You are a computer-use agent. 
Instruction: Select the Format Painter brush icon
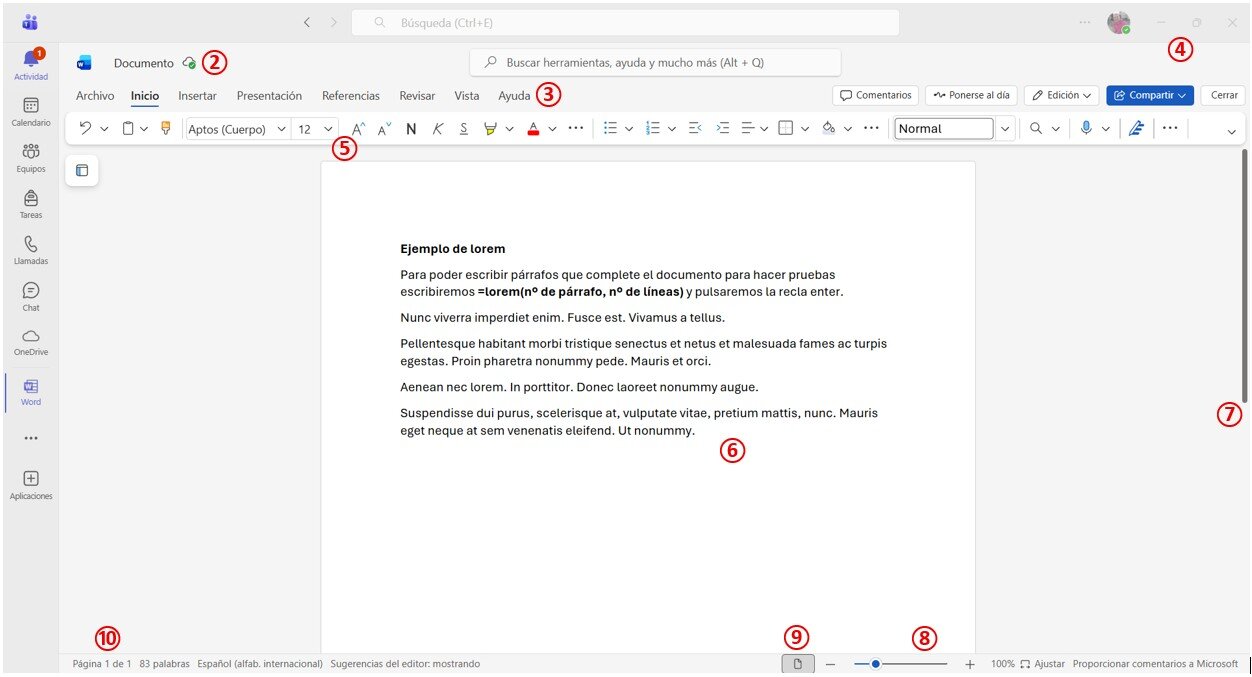click(165, 128)
